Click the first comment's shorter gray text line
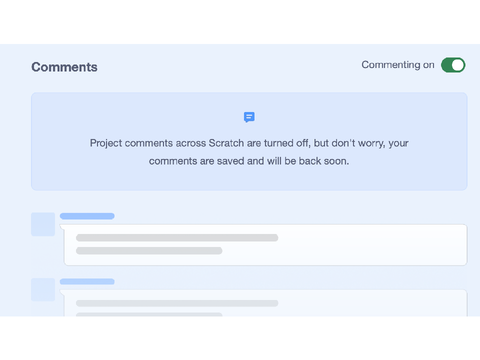 149,251
